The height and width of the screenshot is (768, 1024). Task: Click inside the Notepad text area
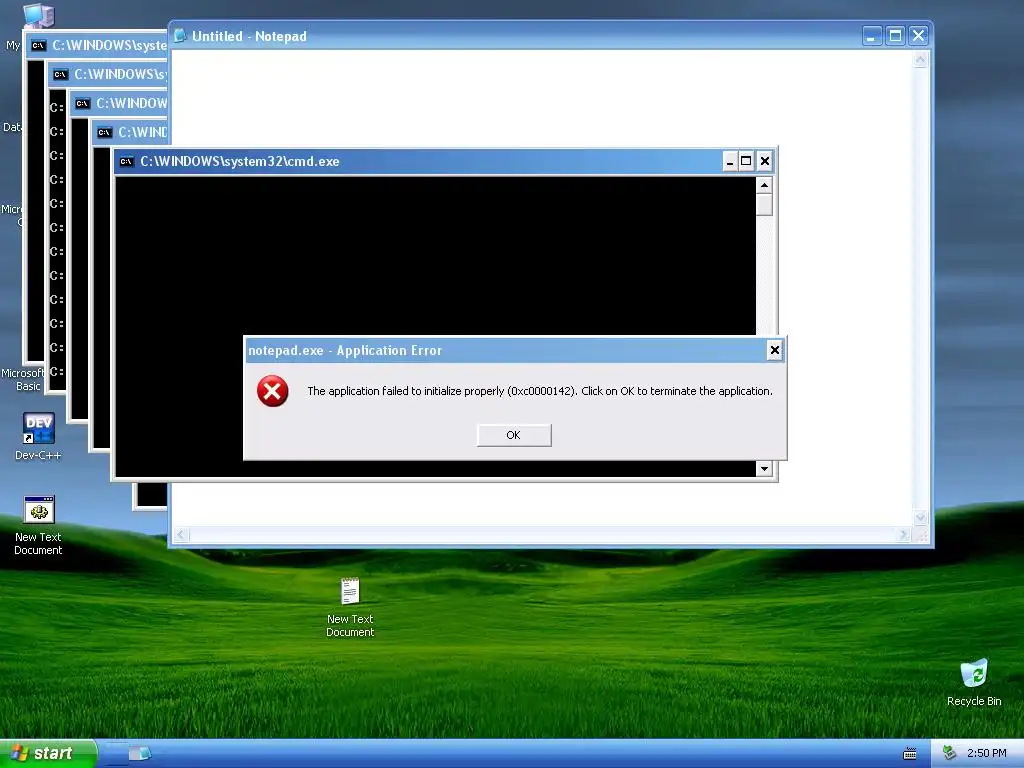pos(542,98)
